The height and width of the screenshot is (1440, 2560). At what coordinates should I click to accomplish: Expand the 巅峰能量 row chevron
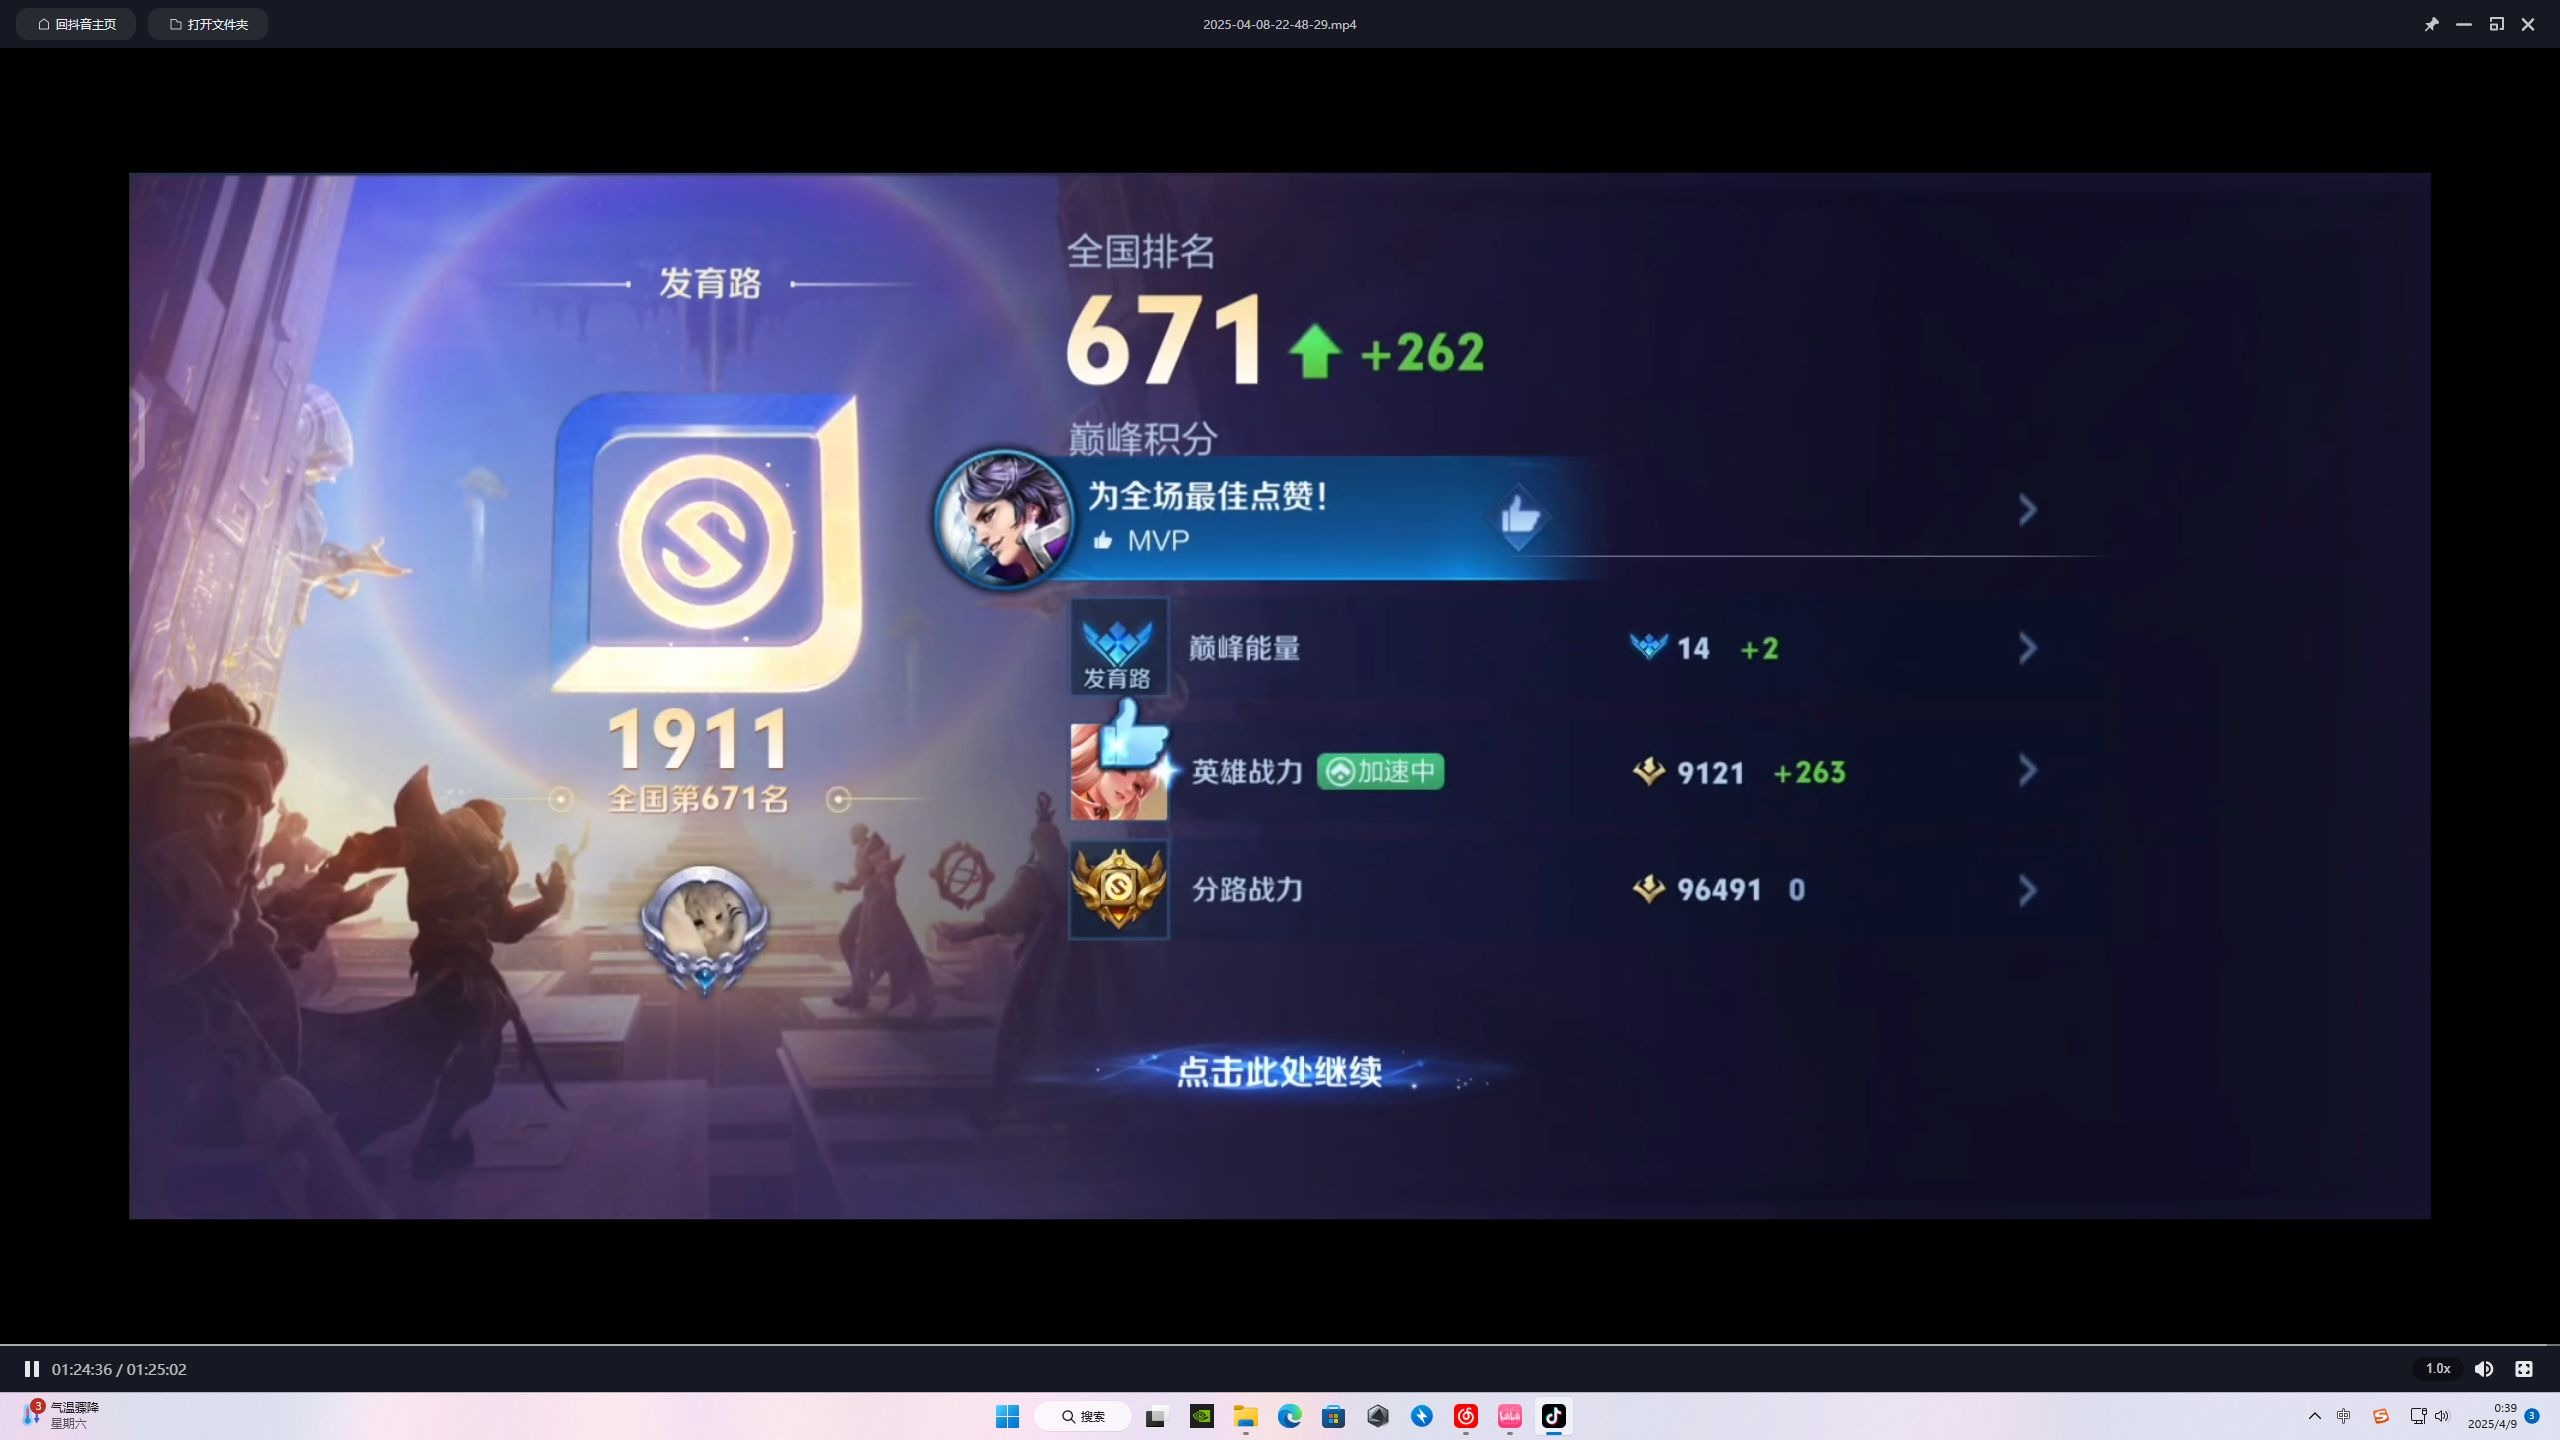click(2027, 648)
